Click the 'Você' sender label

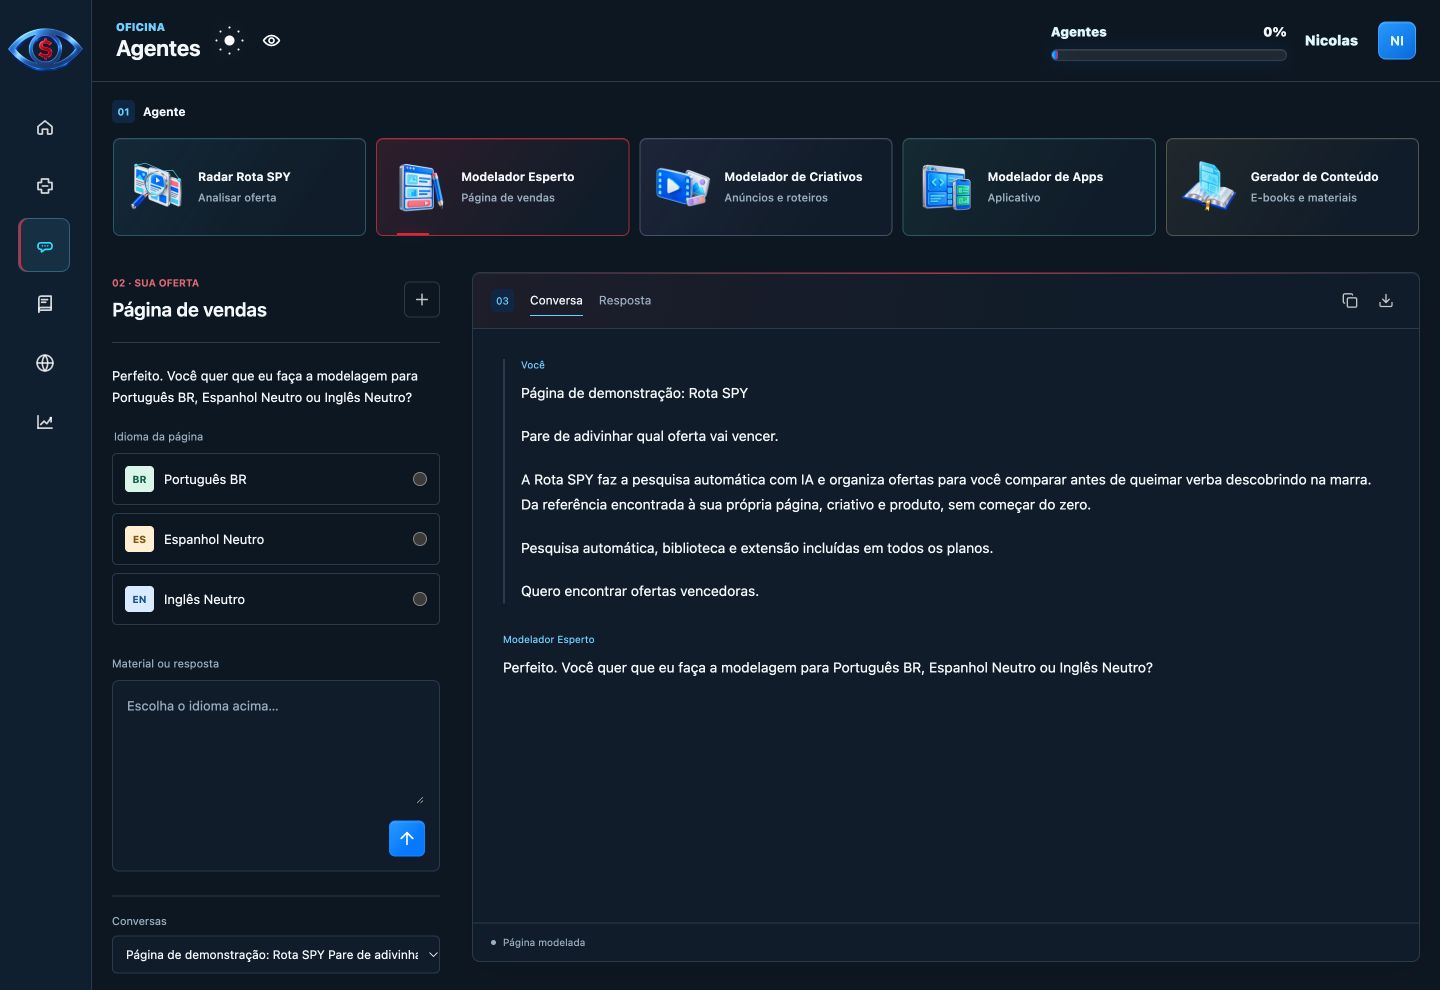click(533, 365)
